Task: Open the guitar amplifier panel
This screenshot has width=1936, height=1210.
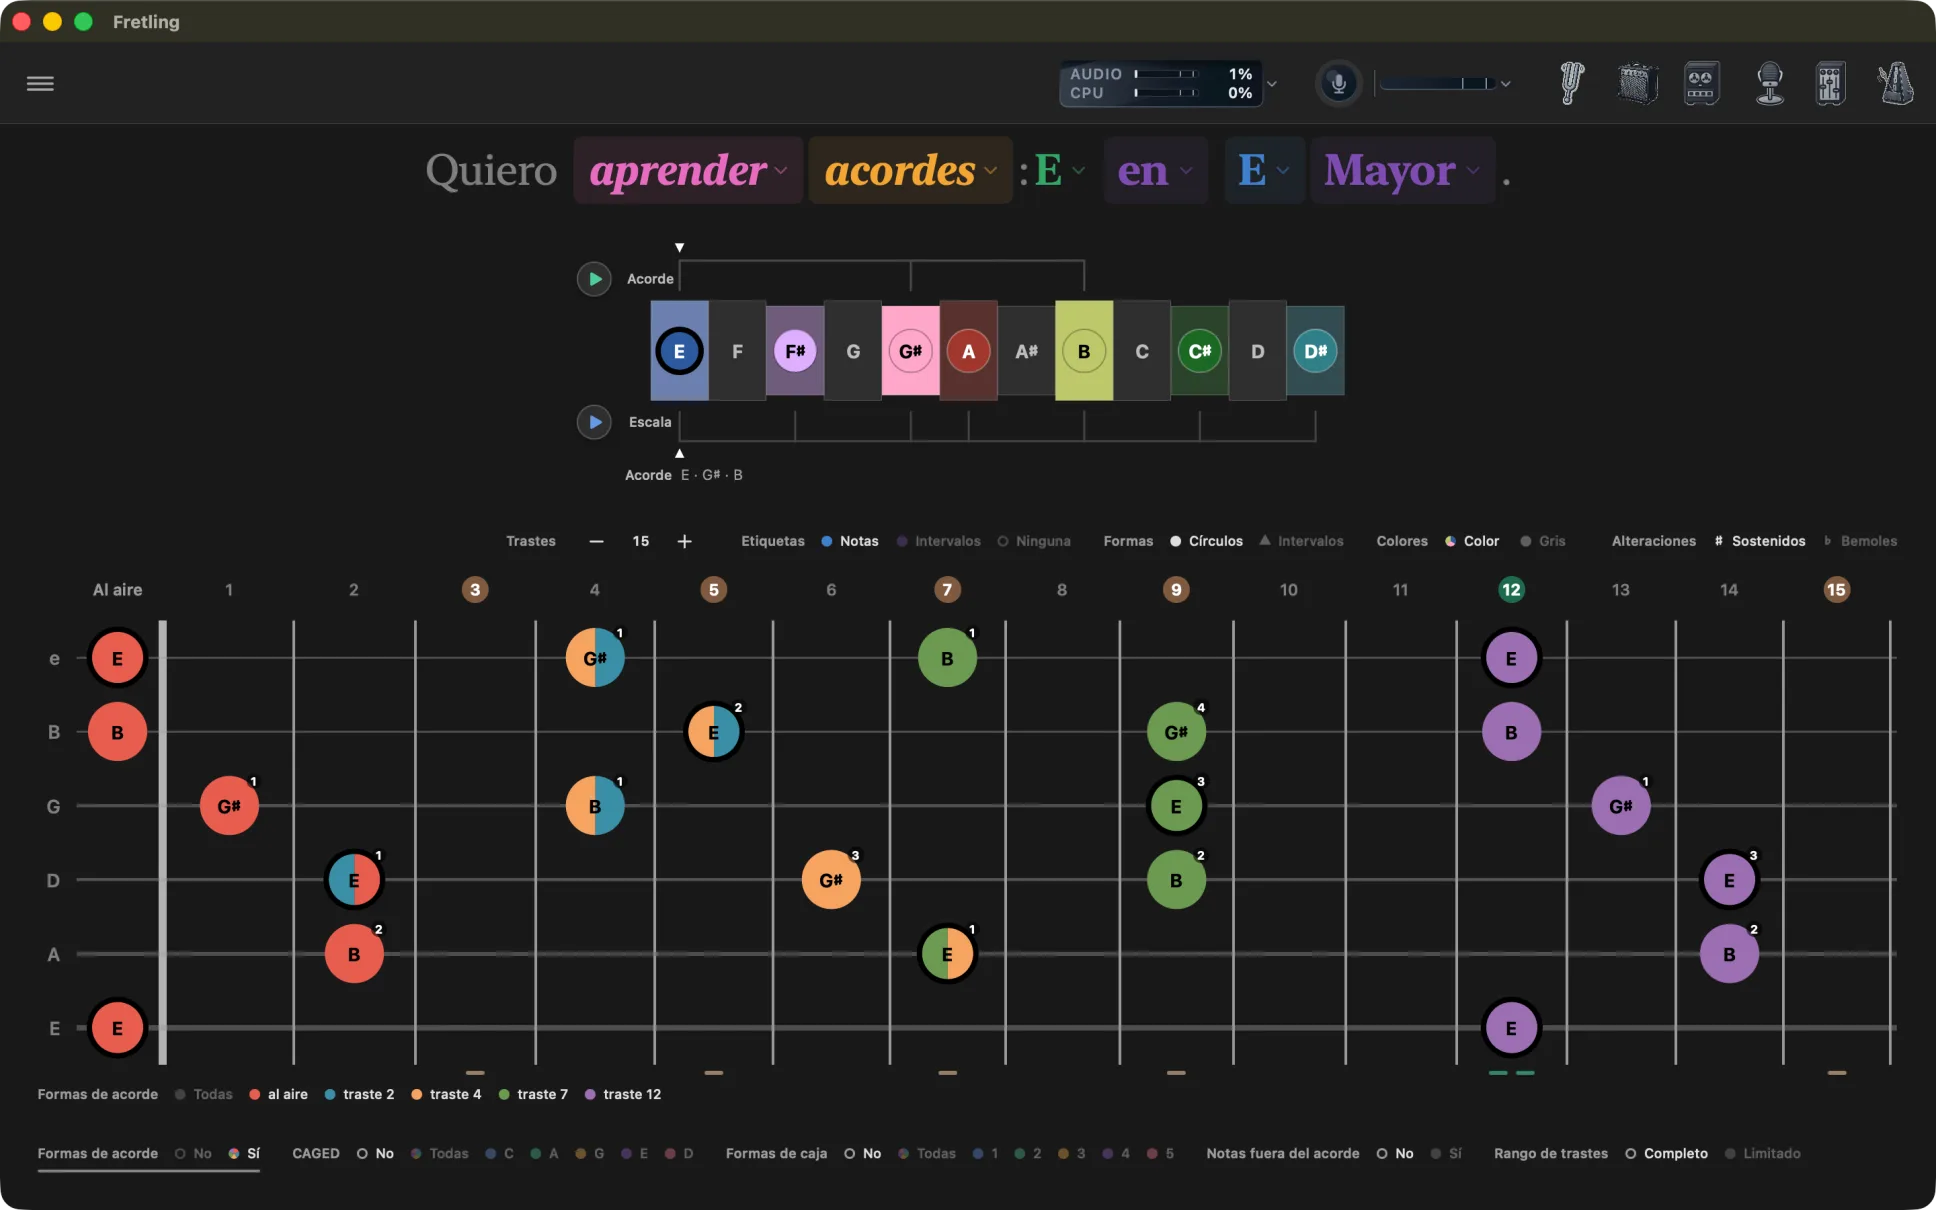Action: [x=1637, y=83]
